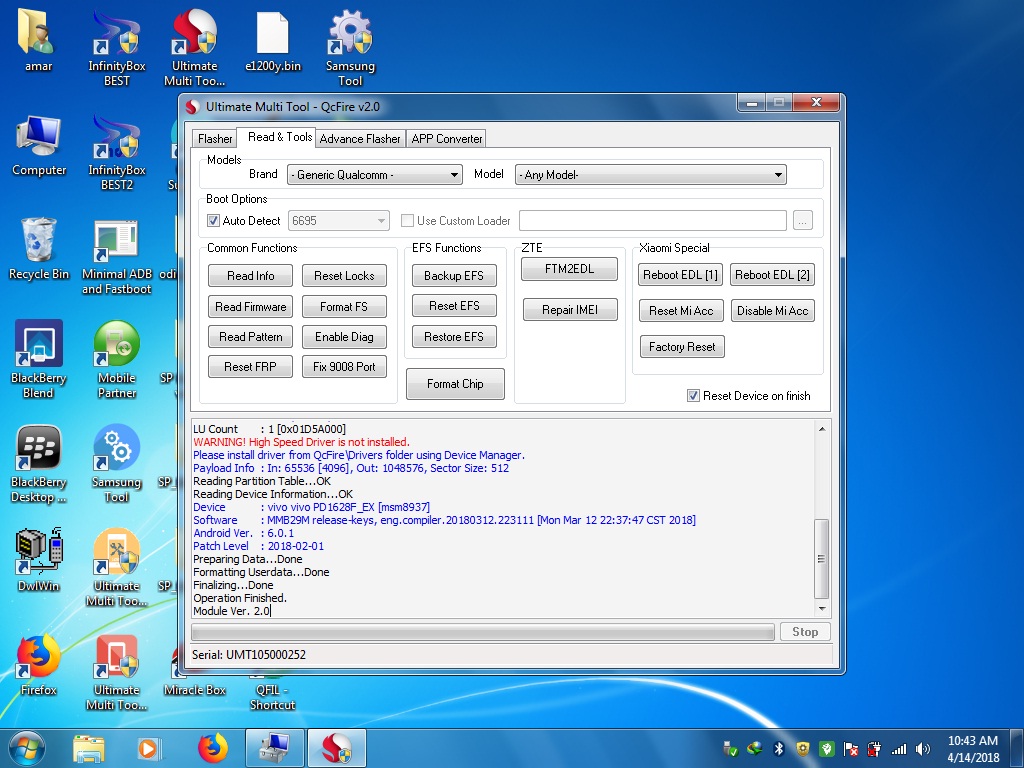
Task: Launch Firefox from the desktop
Action: coord(39,664)
